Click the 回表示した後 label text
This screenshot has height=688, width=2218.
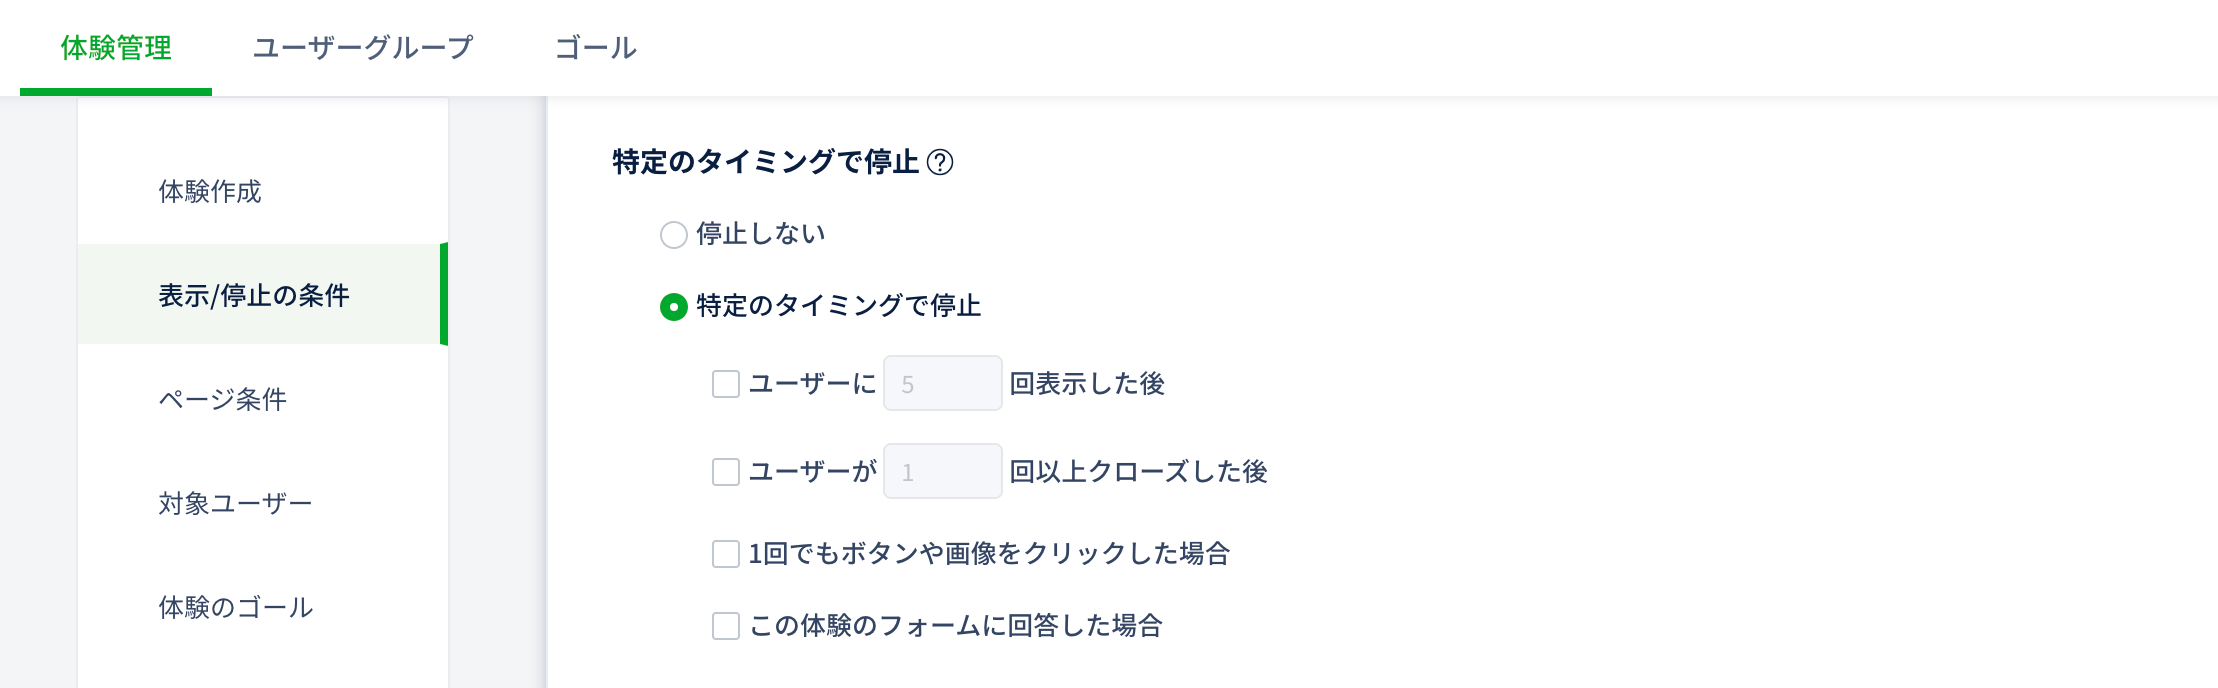(x=1087, y=384)
